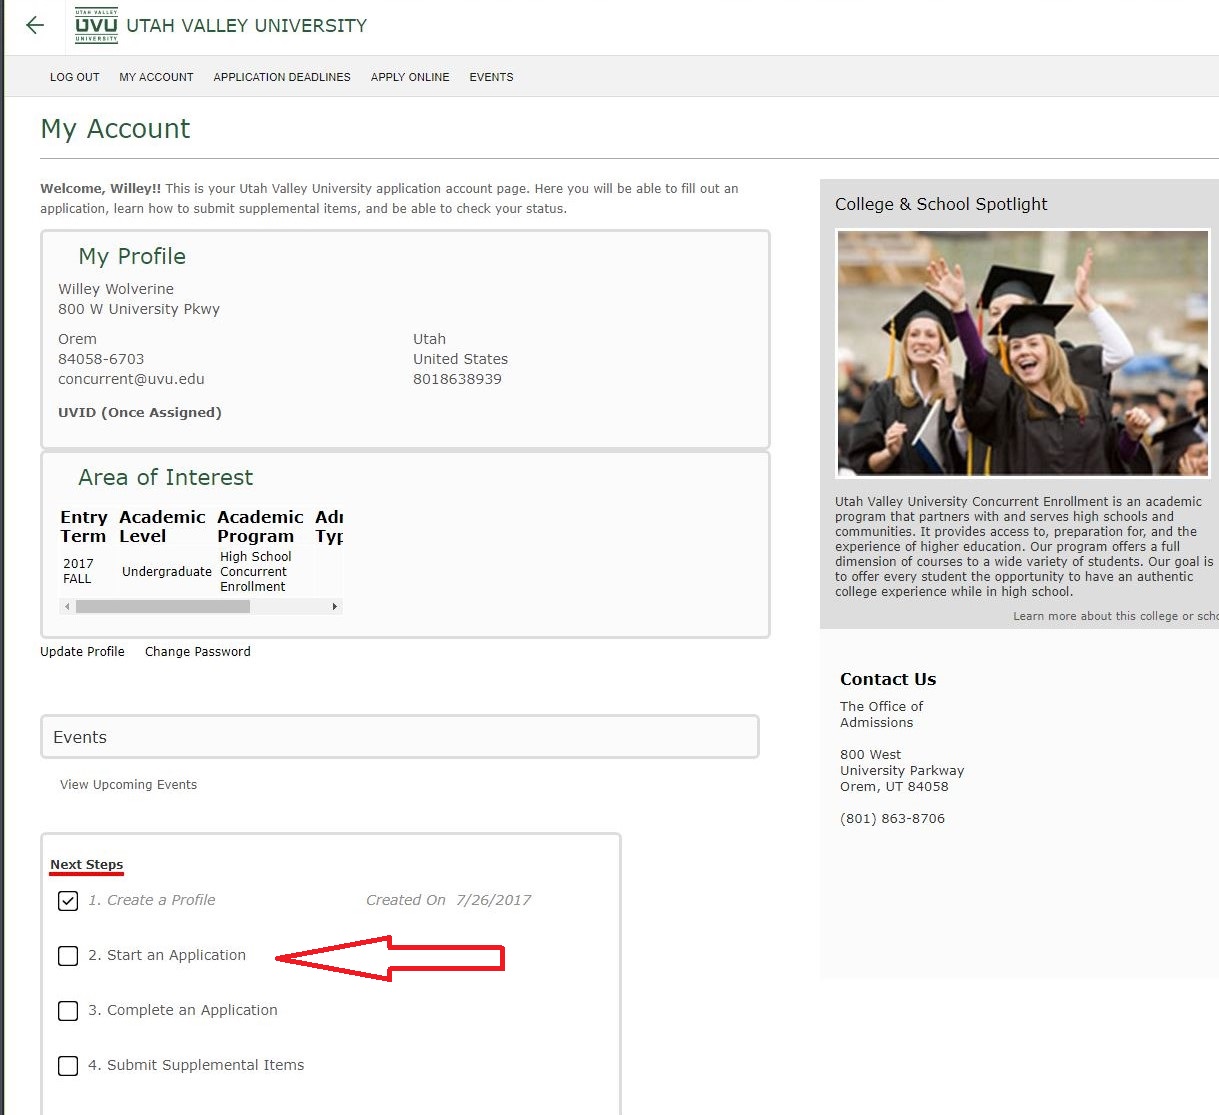Click the Undergraduate table cell
The image size is (1219, 1115).
tap(167, 572)
